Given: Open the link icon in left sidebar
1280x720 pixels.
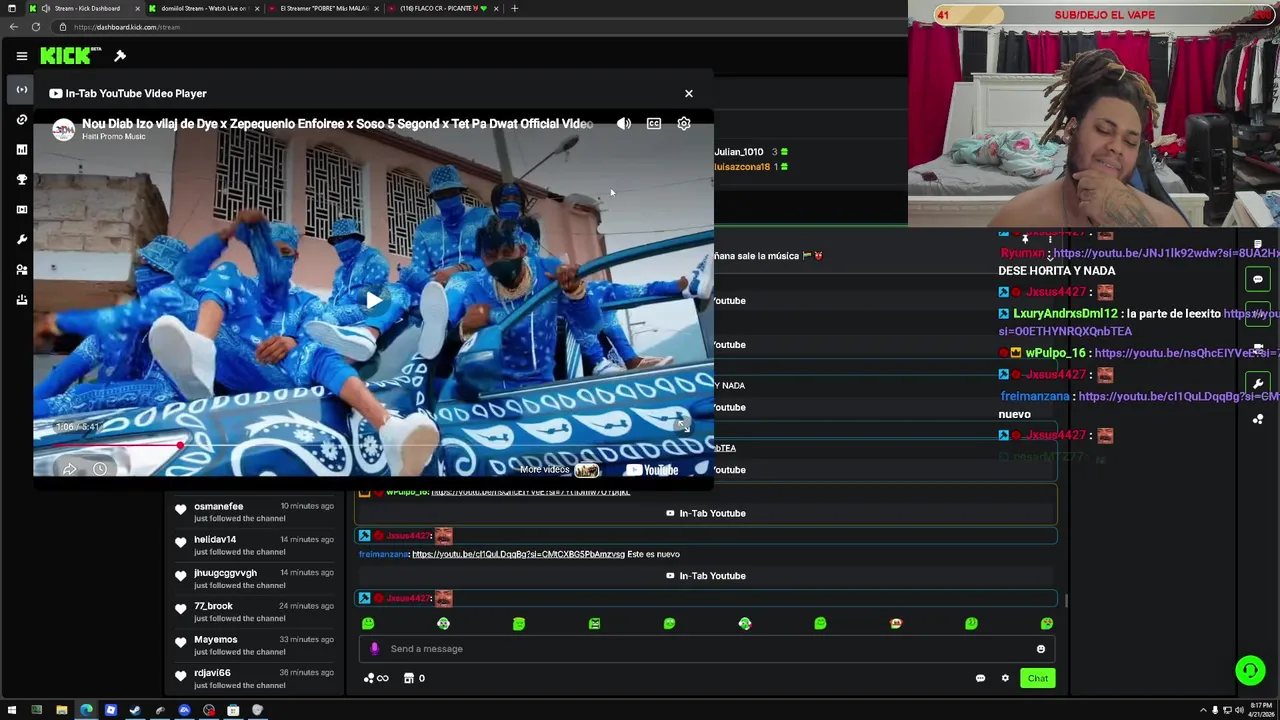Looking at the screenshot, I should tap(21, 120).
